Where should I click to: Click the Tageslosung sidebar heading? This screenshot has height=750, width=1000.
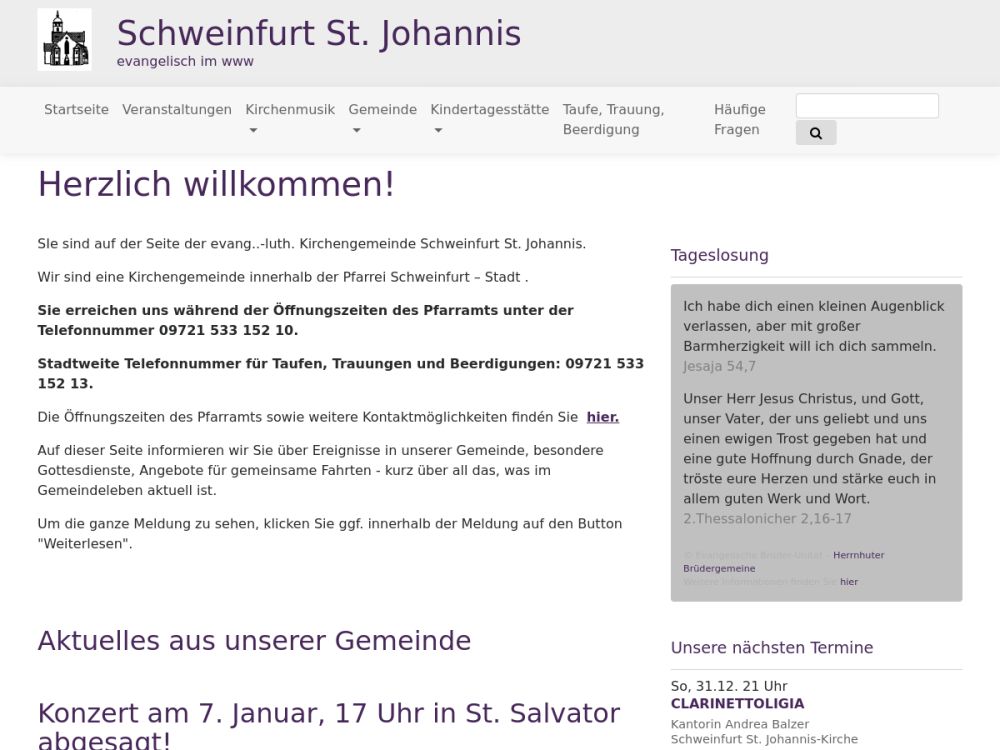point(719,255)
